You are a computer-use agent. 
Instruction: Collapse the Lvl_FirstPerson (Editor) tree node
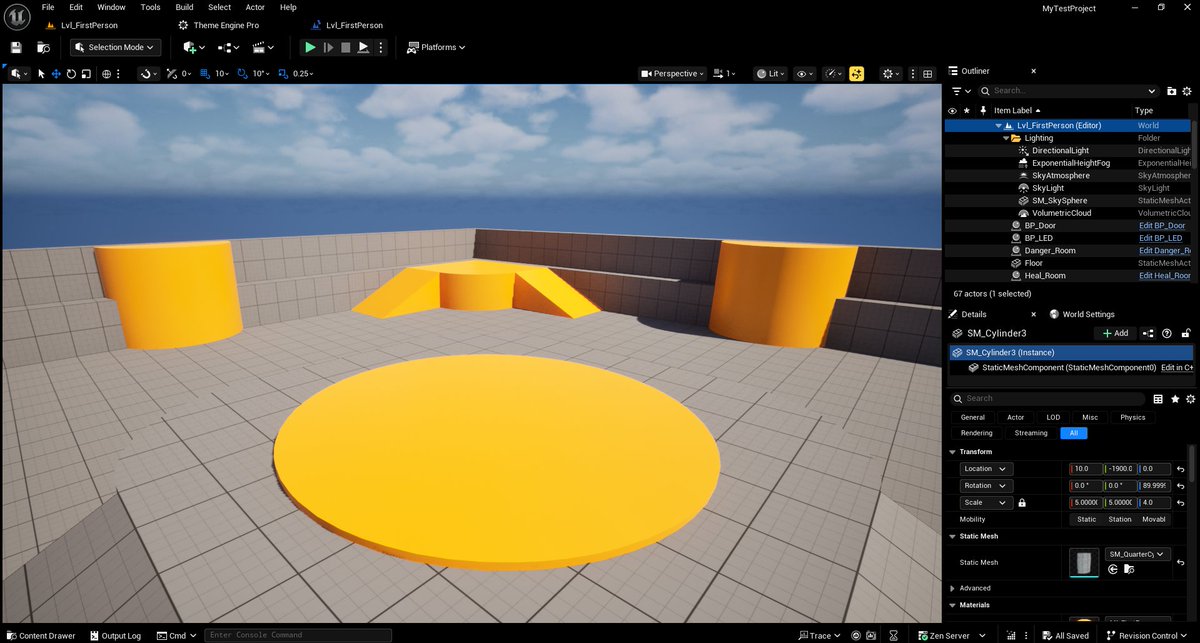(x=997, y=126)
